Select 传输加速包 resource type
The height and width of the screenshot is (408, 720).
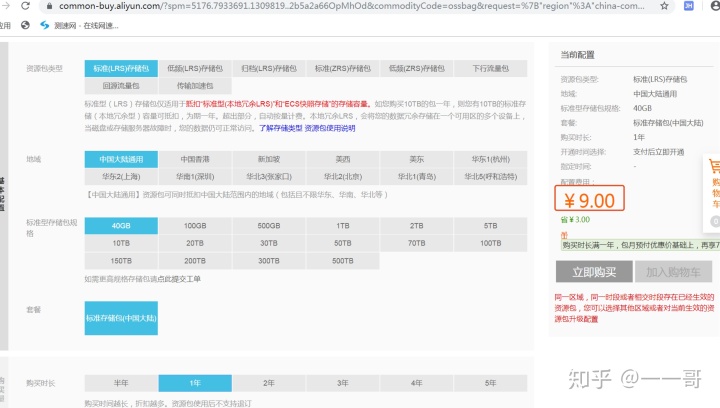195,86
